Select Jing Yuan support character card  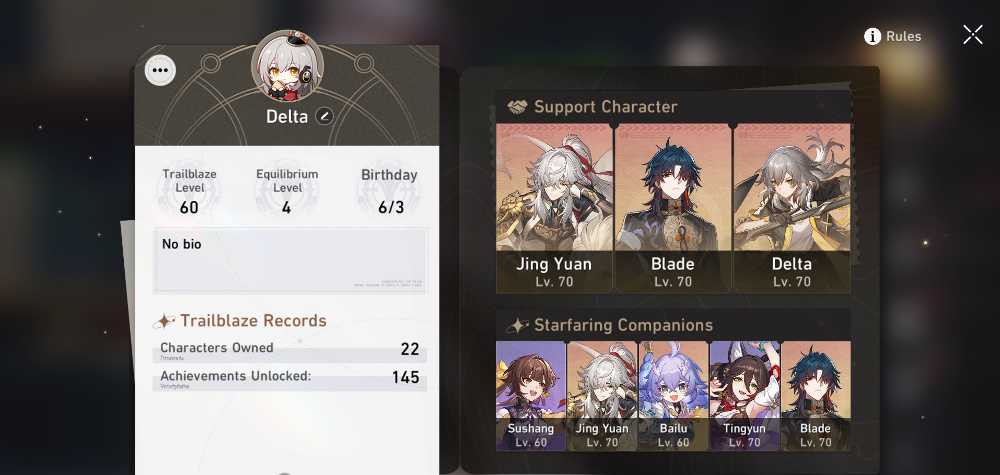(554, 208)
